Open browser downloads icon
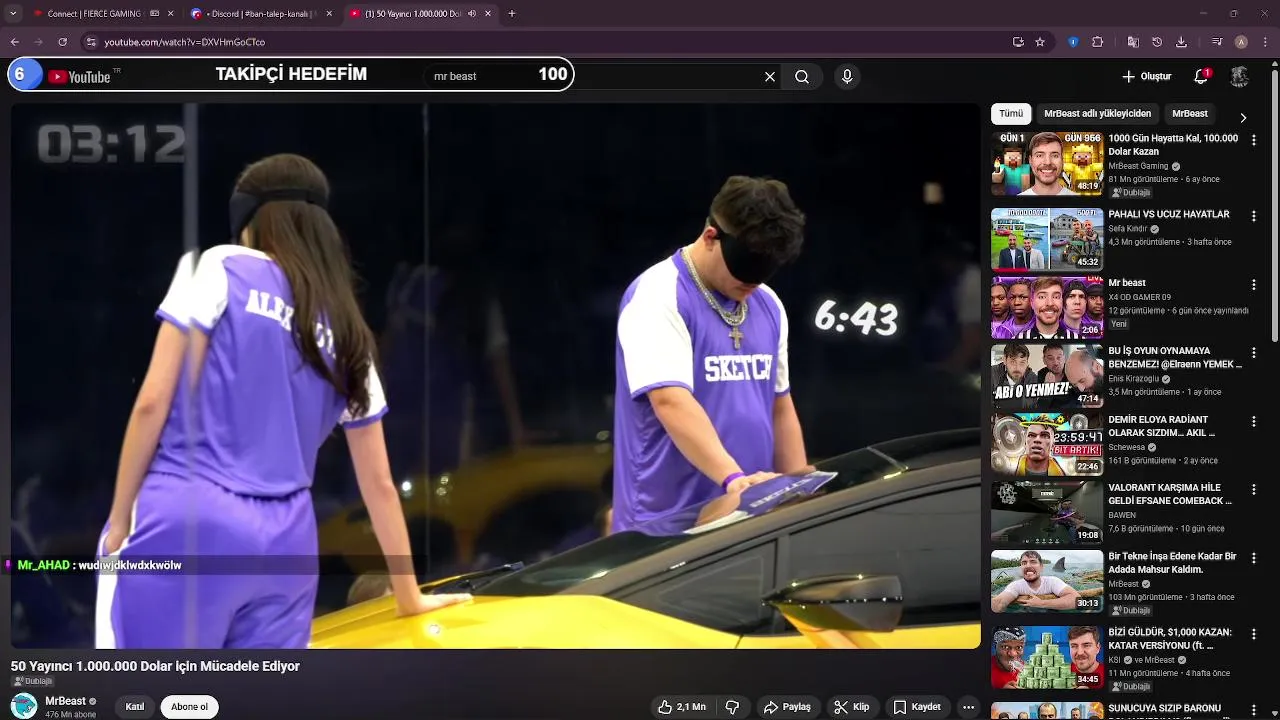This screenshot has height=720, width=1280. [1181, 42]
